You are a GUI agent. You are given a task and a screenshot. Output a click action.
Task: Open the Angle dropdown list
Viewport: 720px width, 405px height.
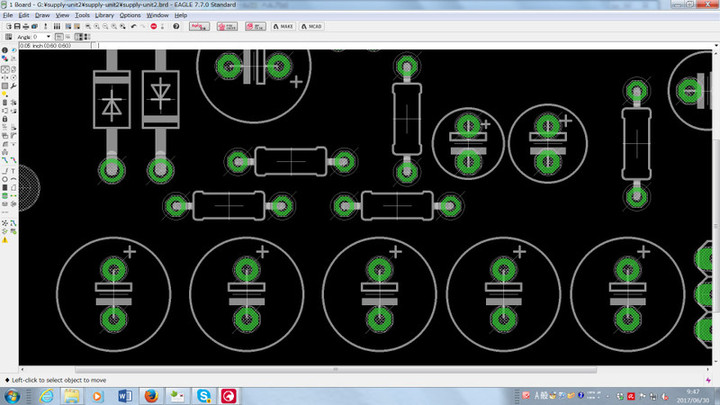point(47,37)
